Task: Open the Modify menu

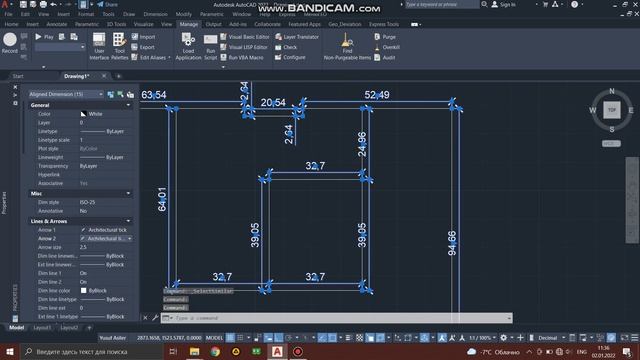Action: pos(183,14)
